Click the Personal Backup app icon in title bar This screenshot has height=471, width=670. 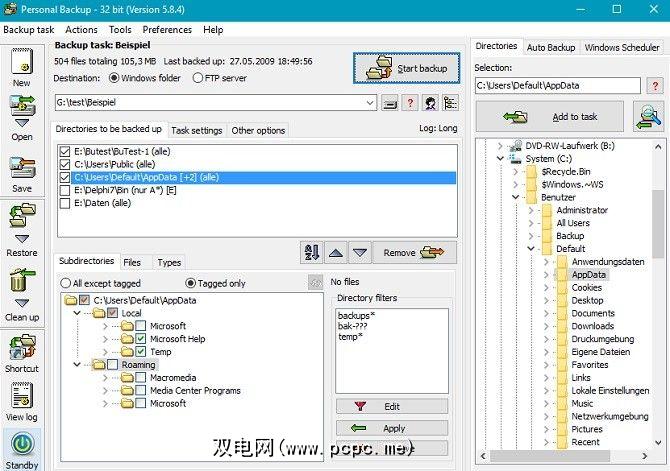[x=9, y=9]
